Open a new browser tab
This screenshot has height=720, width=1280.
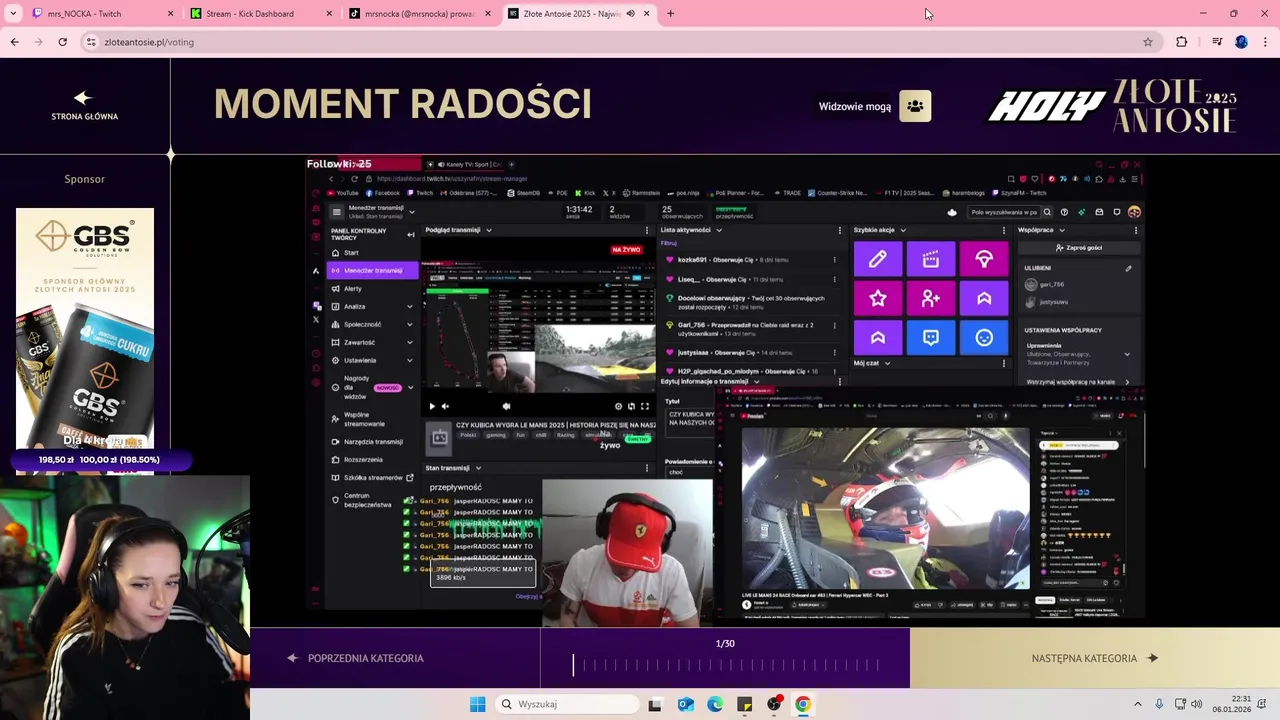[670, 14]
